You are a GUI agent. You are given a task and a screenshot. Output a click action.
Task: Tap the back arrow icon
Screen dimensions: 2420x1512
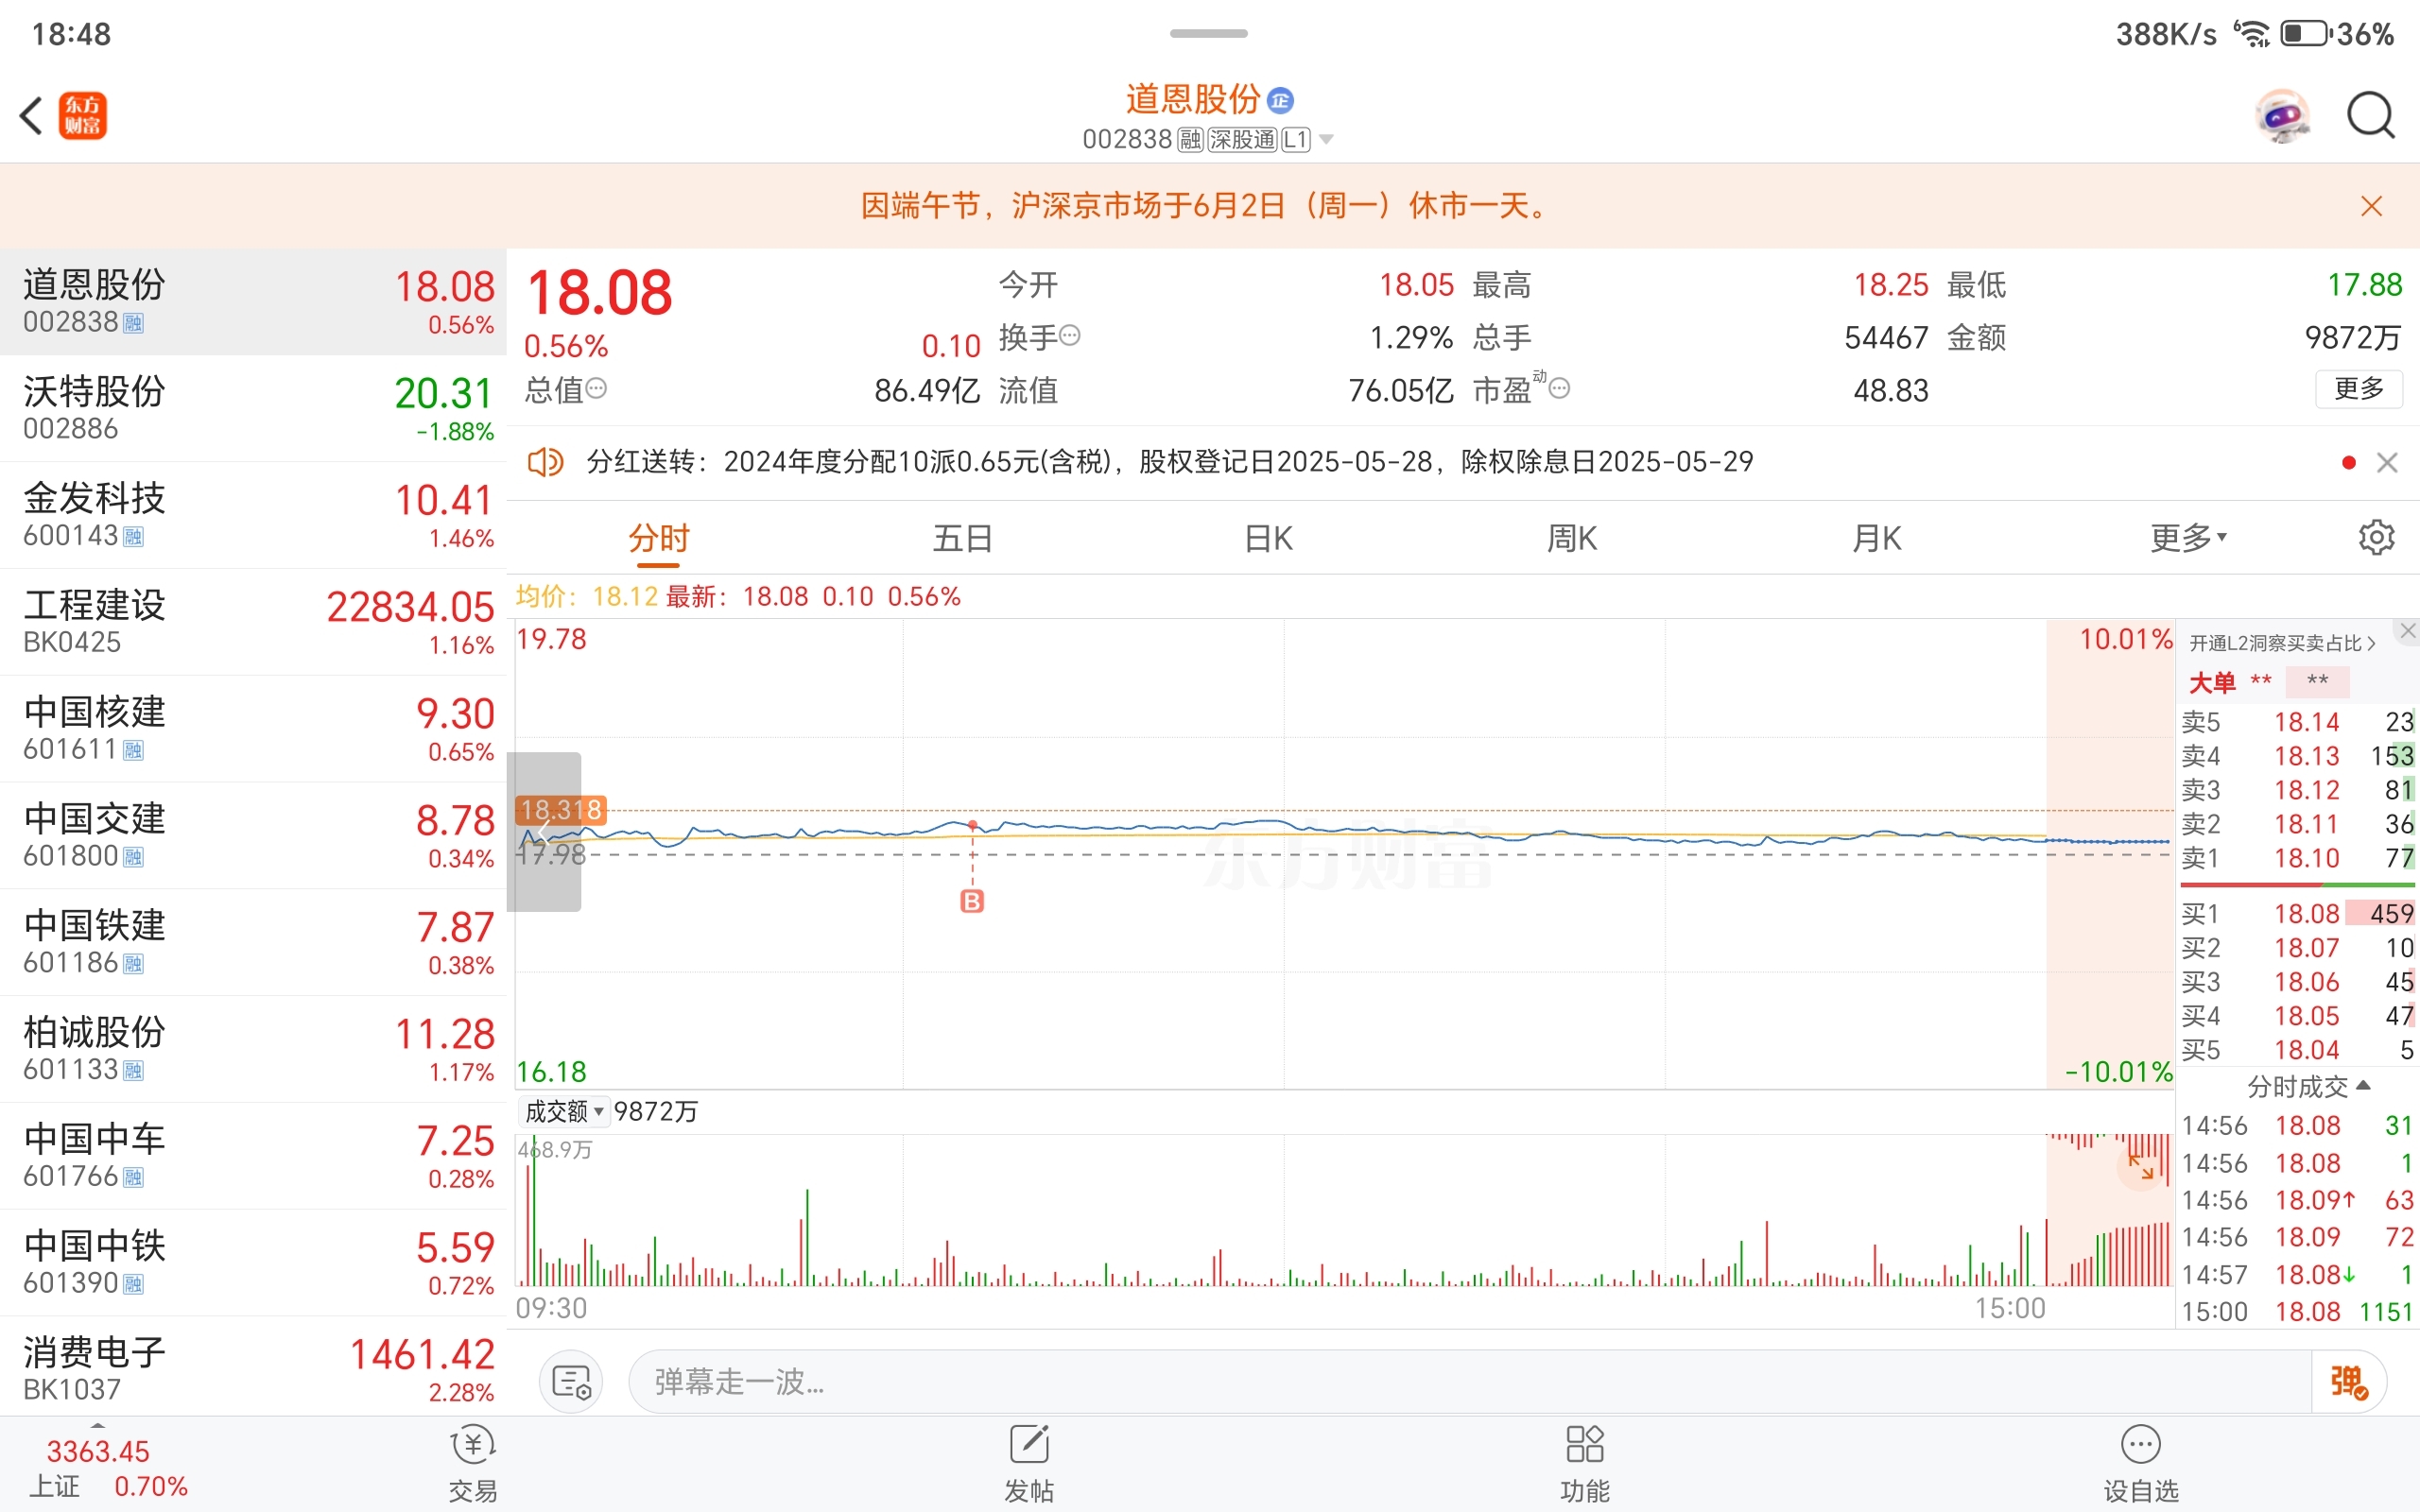click(31, 116)
